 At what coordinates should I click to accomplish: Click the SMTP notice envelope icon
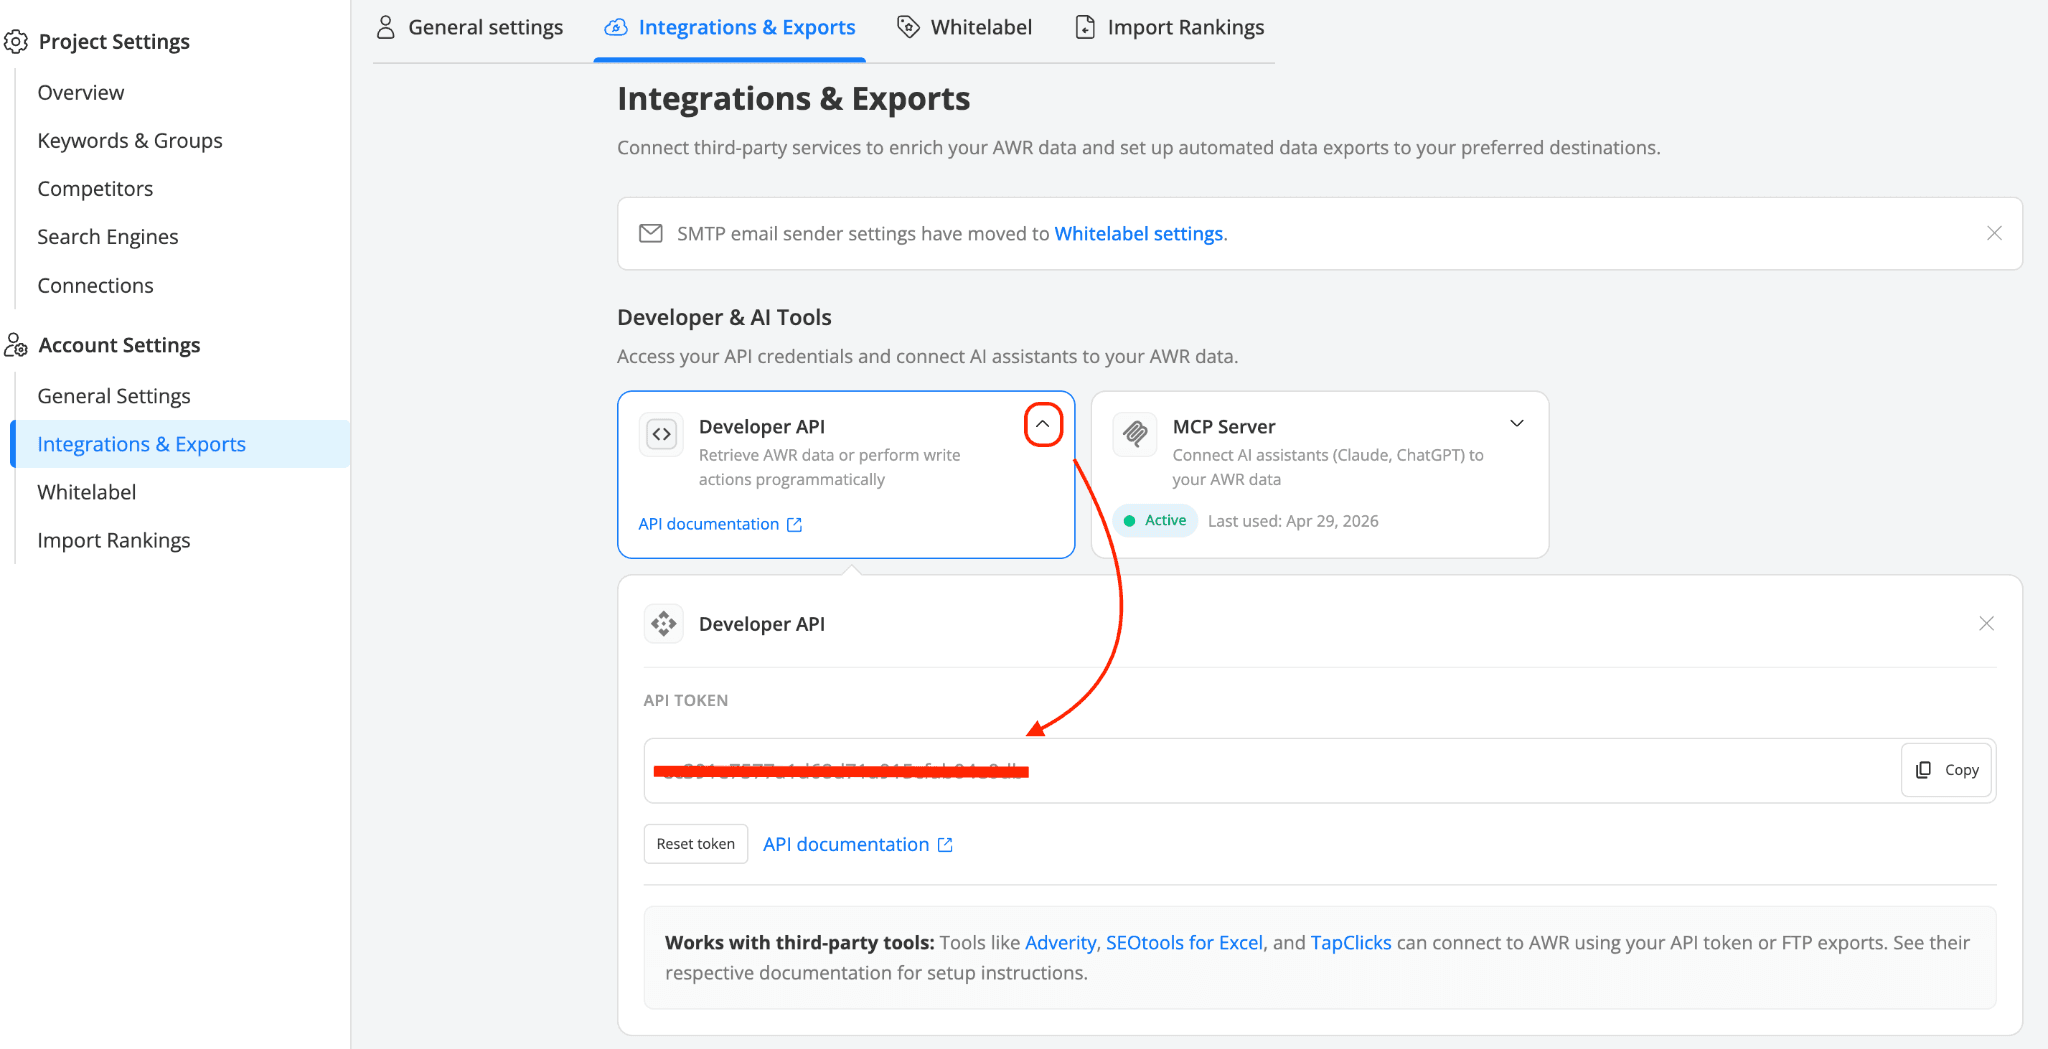651,233
